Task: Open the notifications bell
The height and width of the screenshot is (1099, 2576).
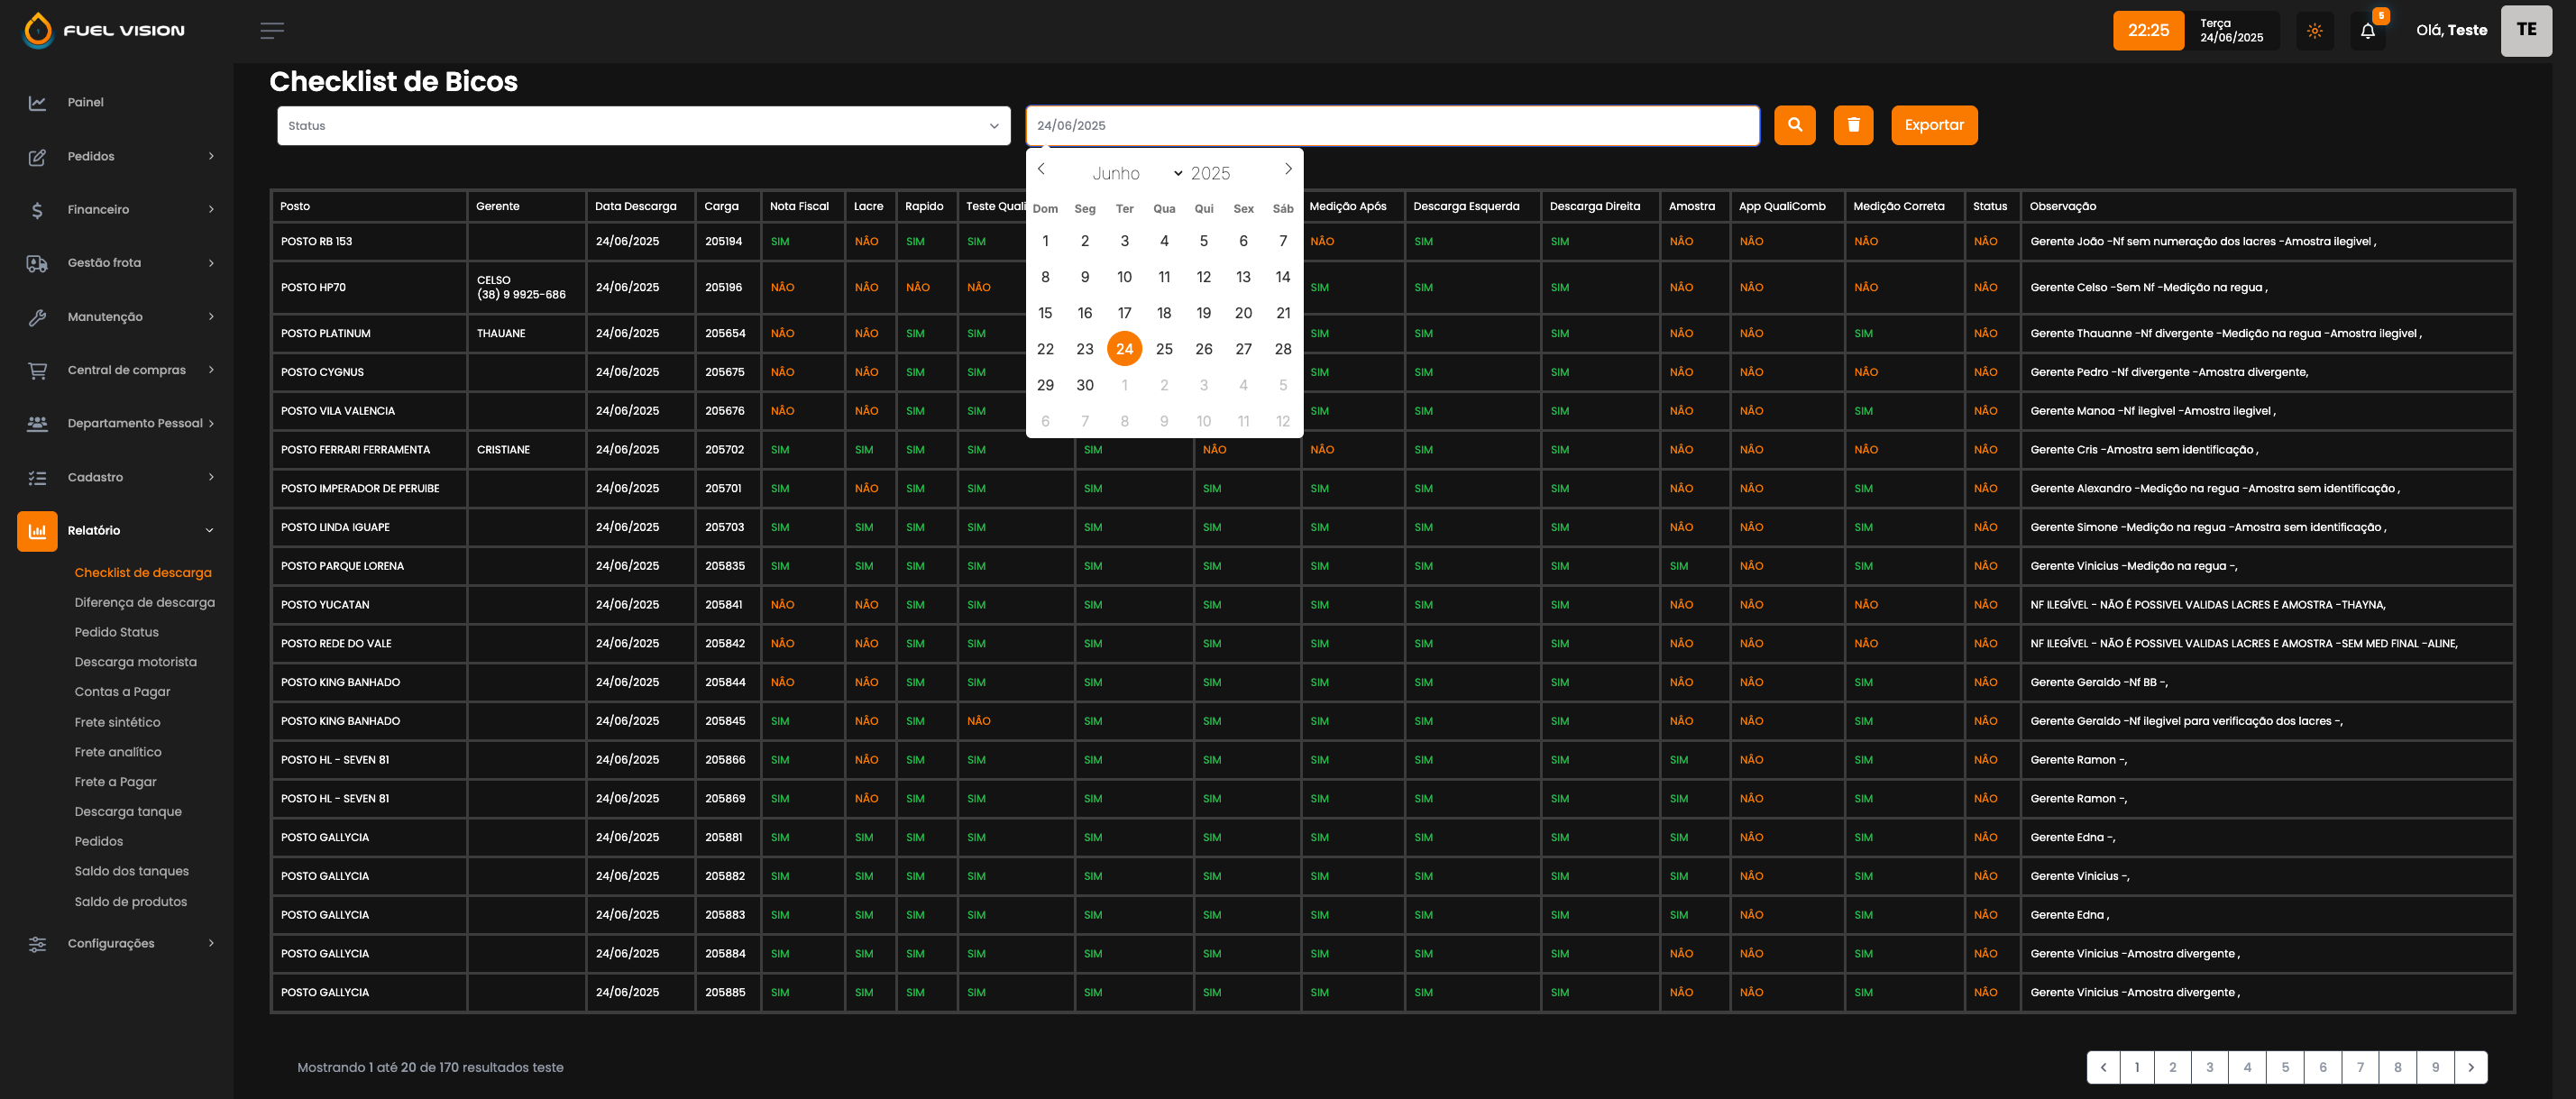Action: point(2367,31)
